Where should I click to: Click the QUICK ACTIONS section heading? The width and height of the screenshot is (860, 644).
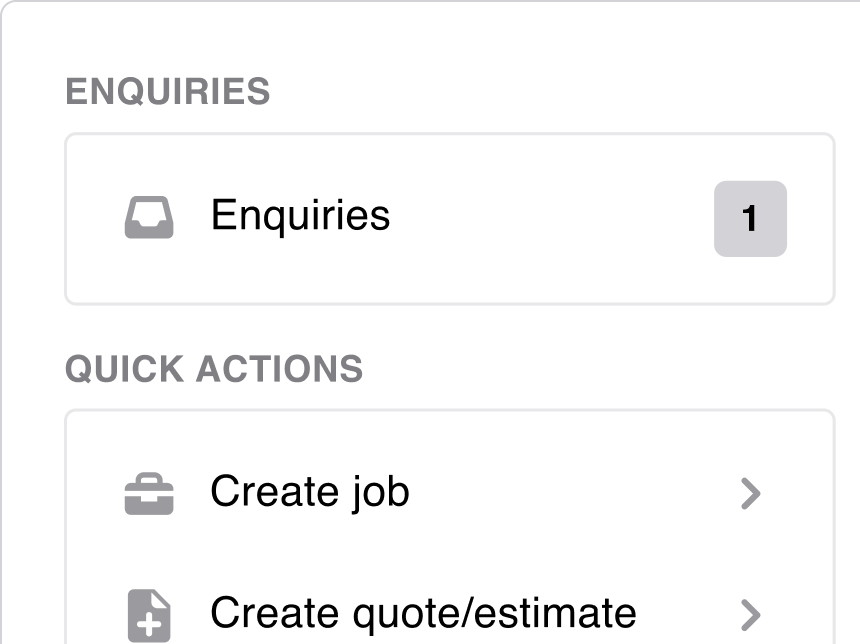click(214, 369)
